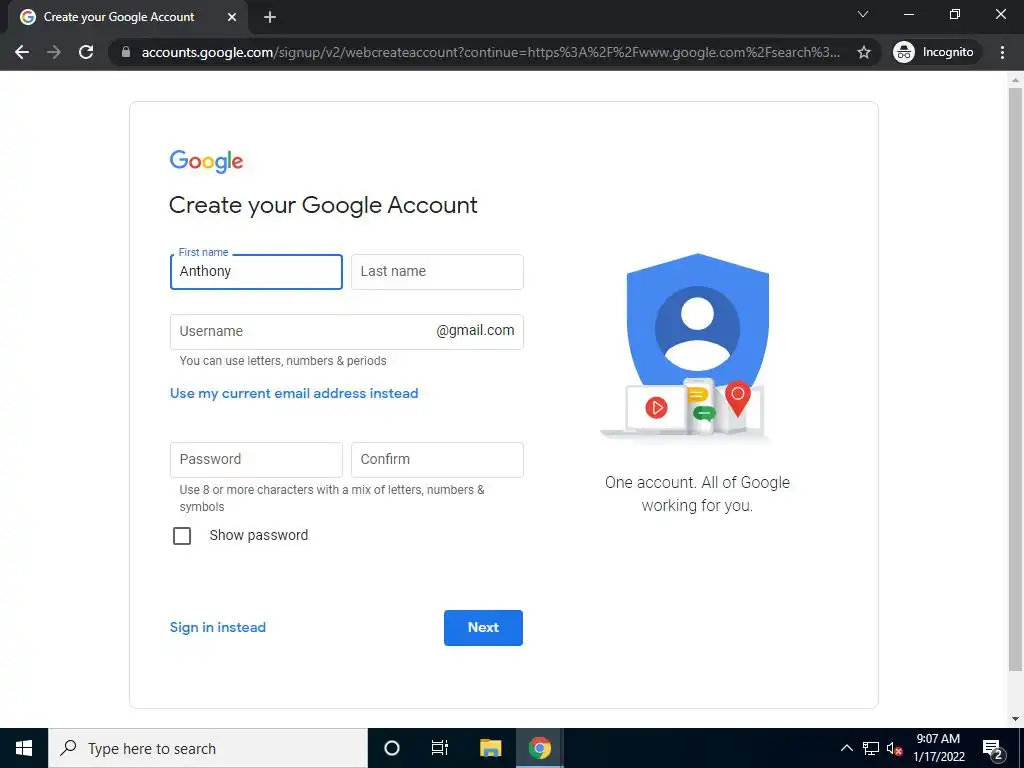Viewport: 1024px width, 768px height.
Task: Open the notification center icon
Action: (993, 749)
